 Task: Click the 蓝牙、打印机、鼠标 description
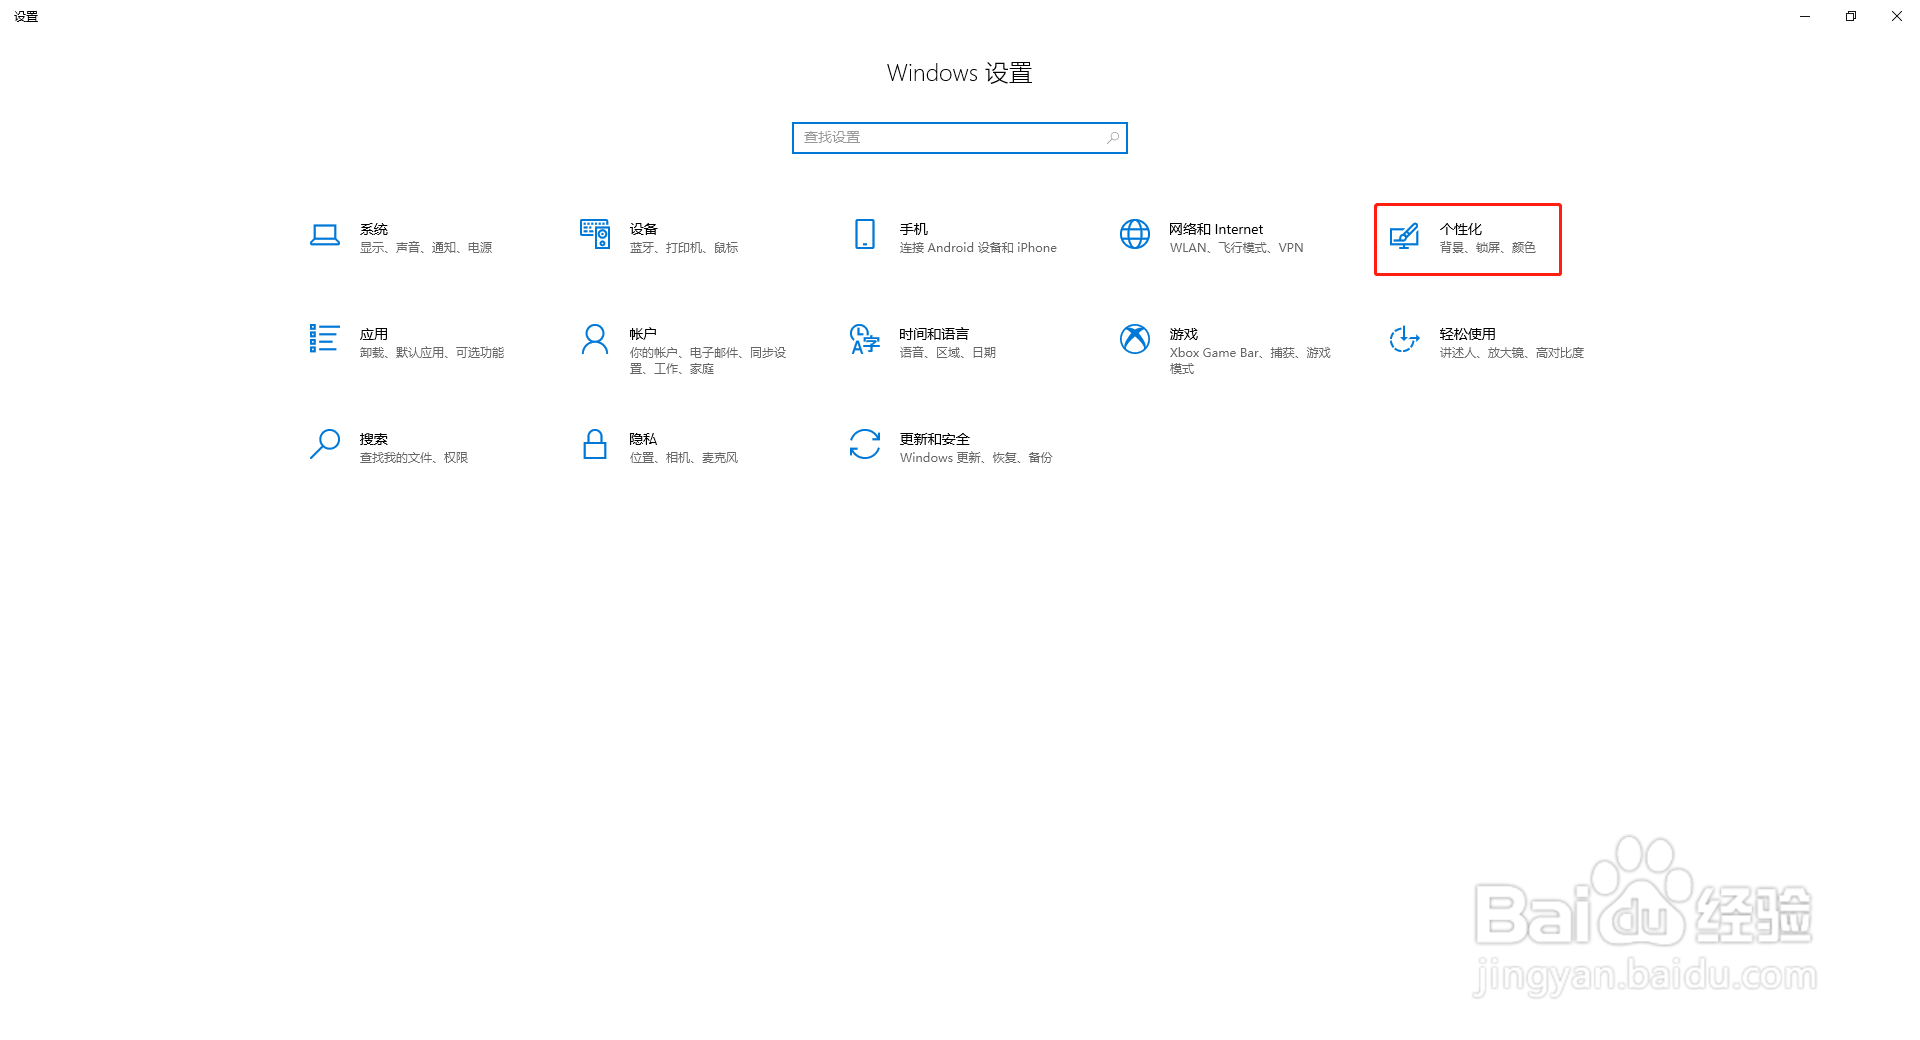point(684,248)
